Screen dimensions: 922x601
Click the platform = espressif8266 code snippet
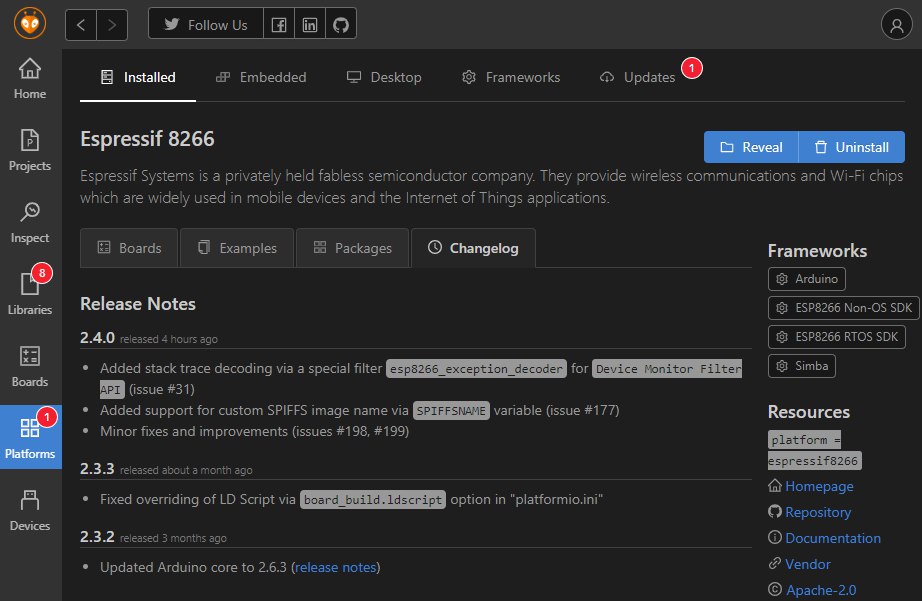[x=814, y=450]
